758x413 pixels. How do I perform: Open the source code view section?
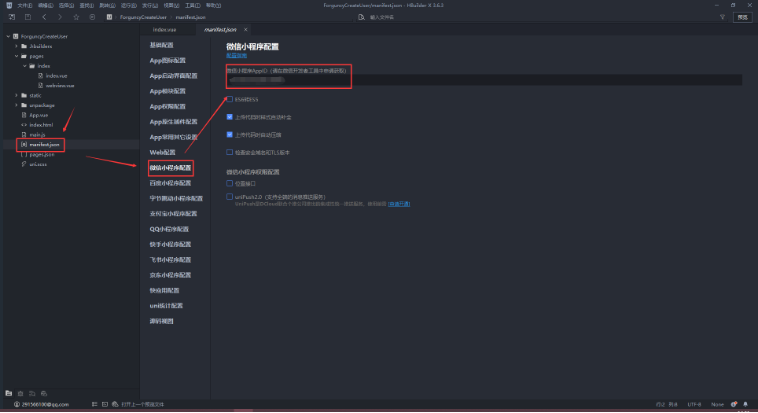tap(161, 321)
